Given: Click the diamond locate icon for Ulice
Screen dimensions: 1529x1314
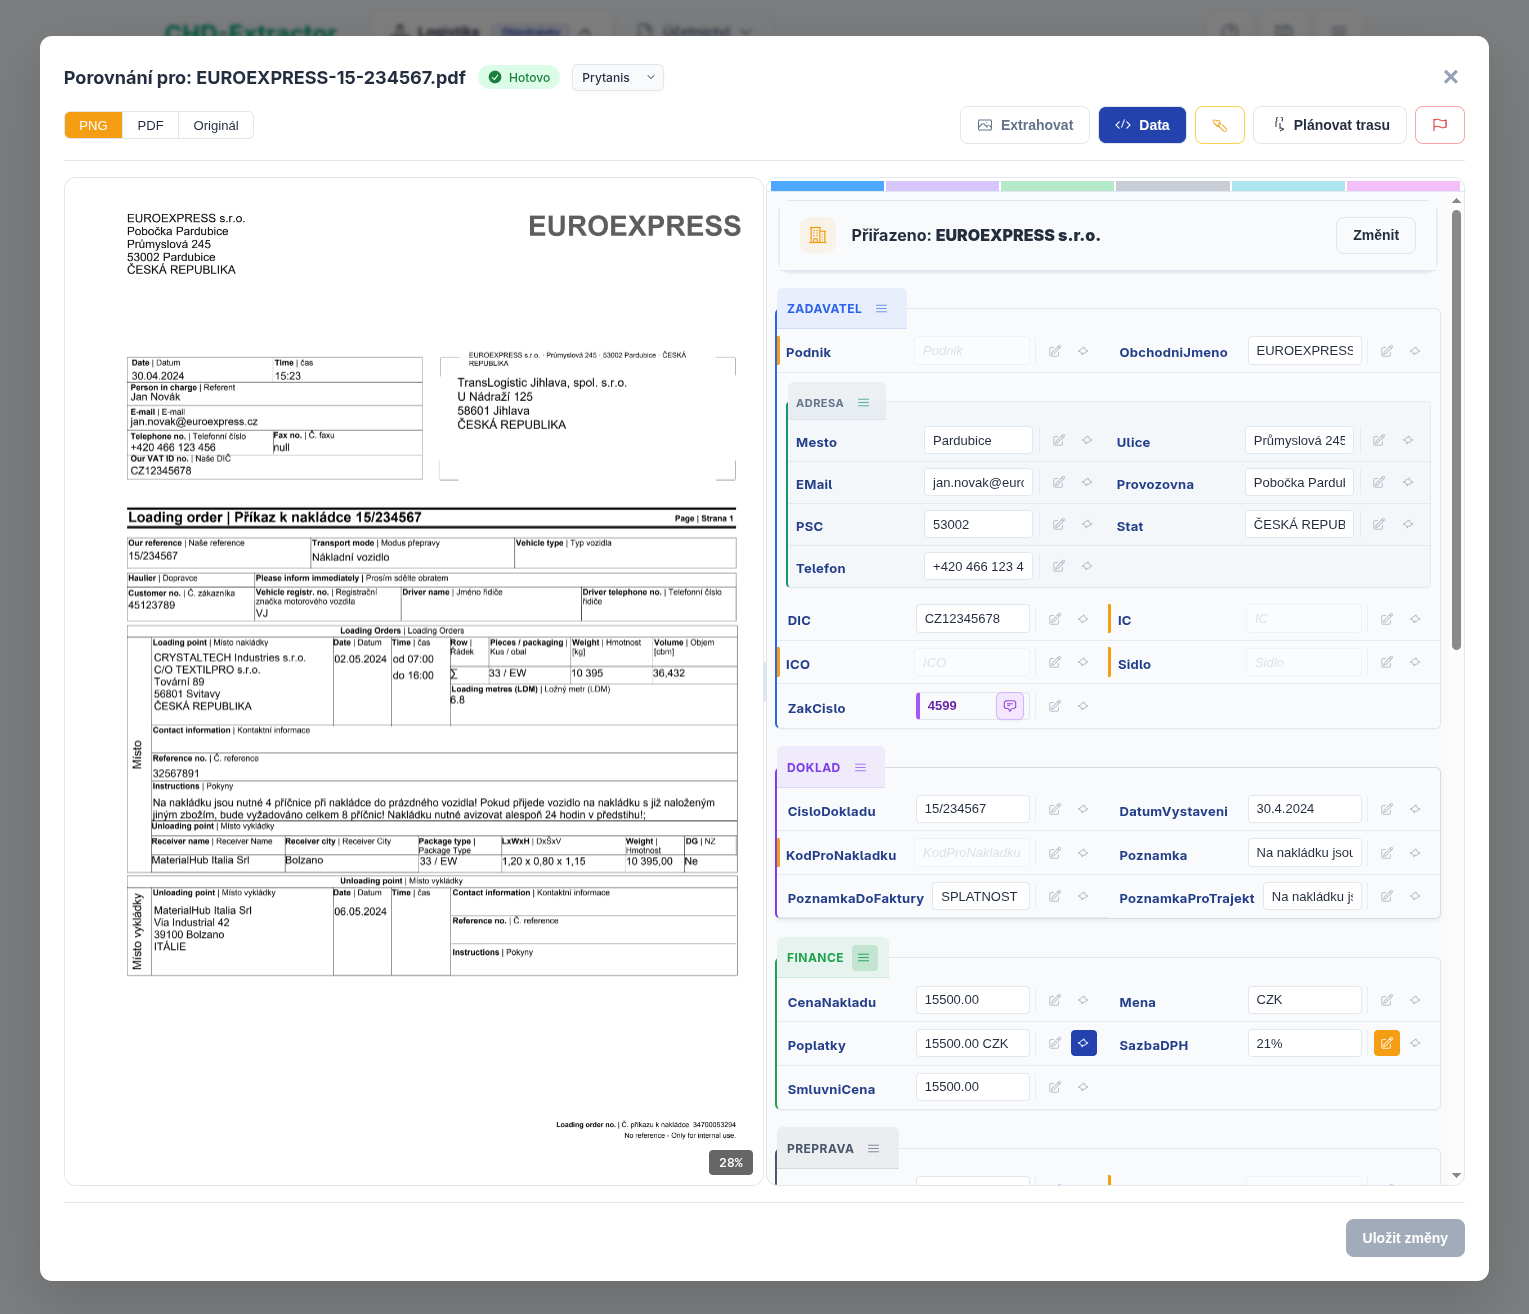Looking at the screenshot, I should (x=1408, y=440).
